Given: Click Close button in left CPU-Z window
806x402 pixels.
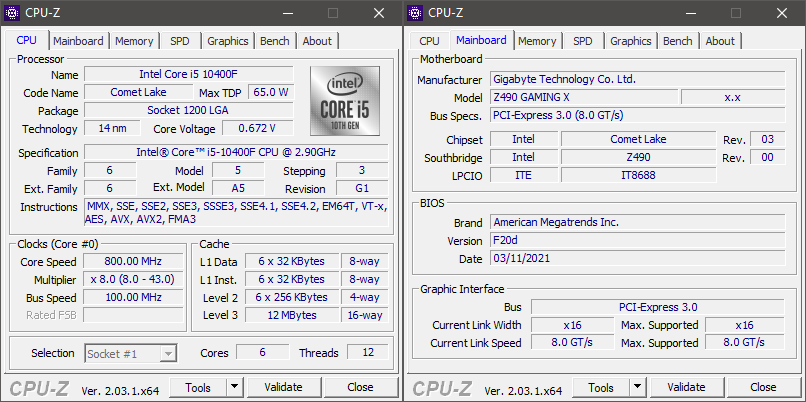Looking at the screenshot, I should coord(360,387).
